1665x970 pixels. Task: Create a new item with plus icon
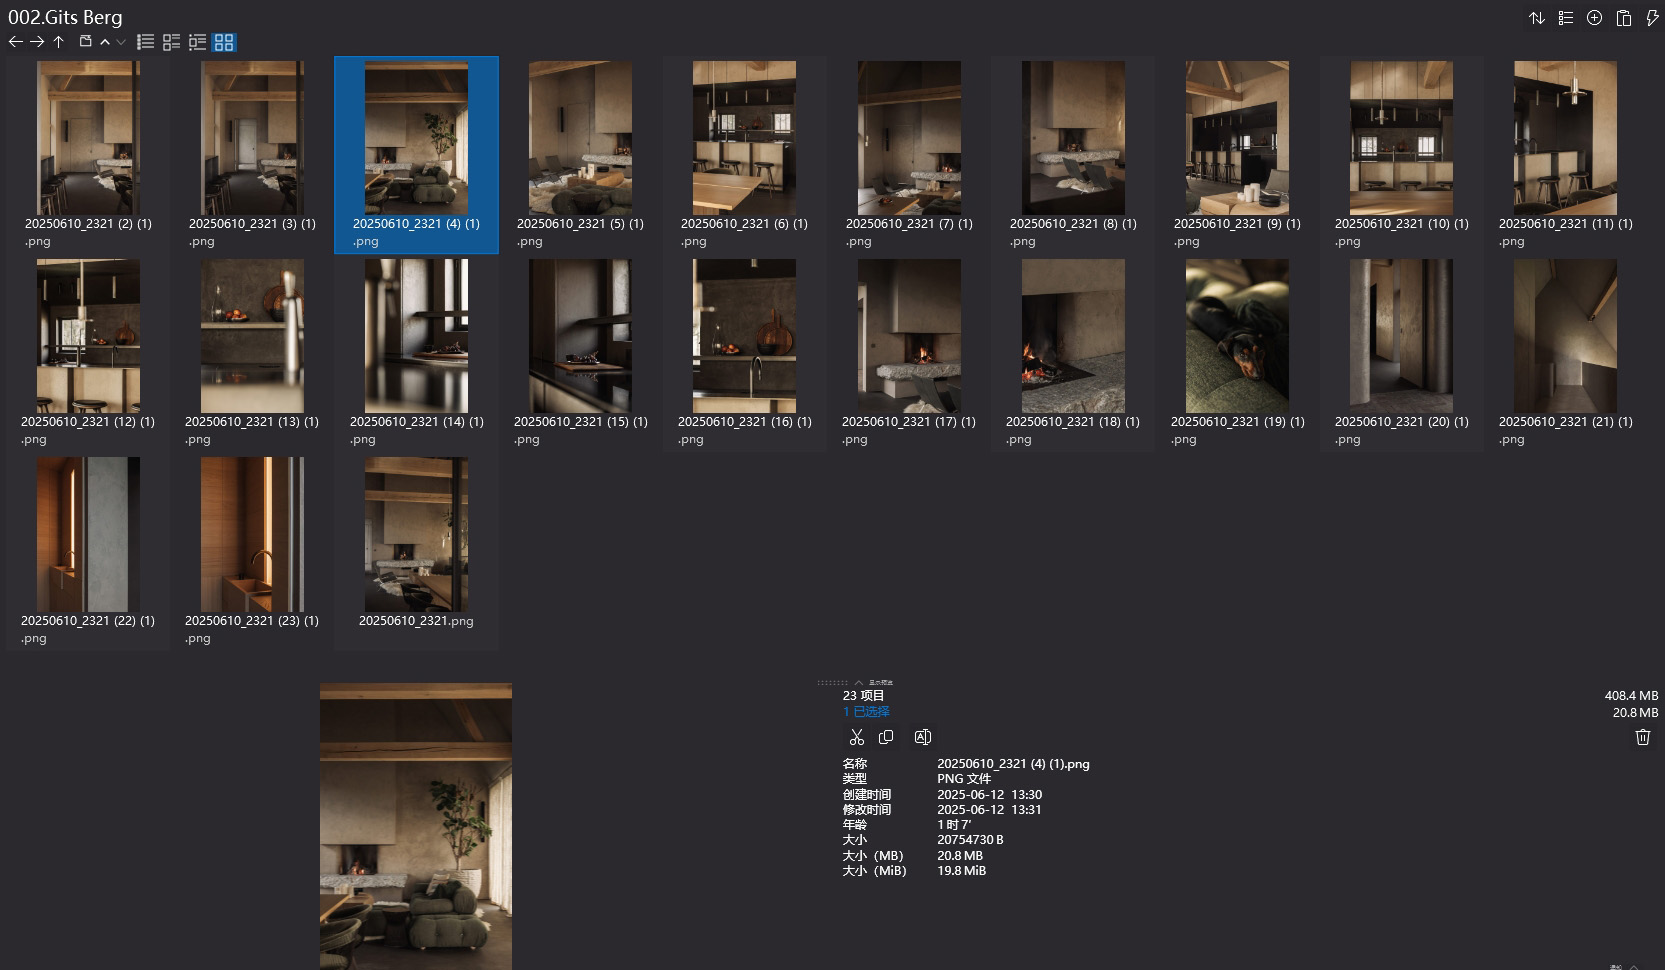[1594, 18]
